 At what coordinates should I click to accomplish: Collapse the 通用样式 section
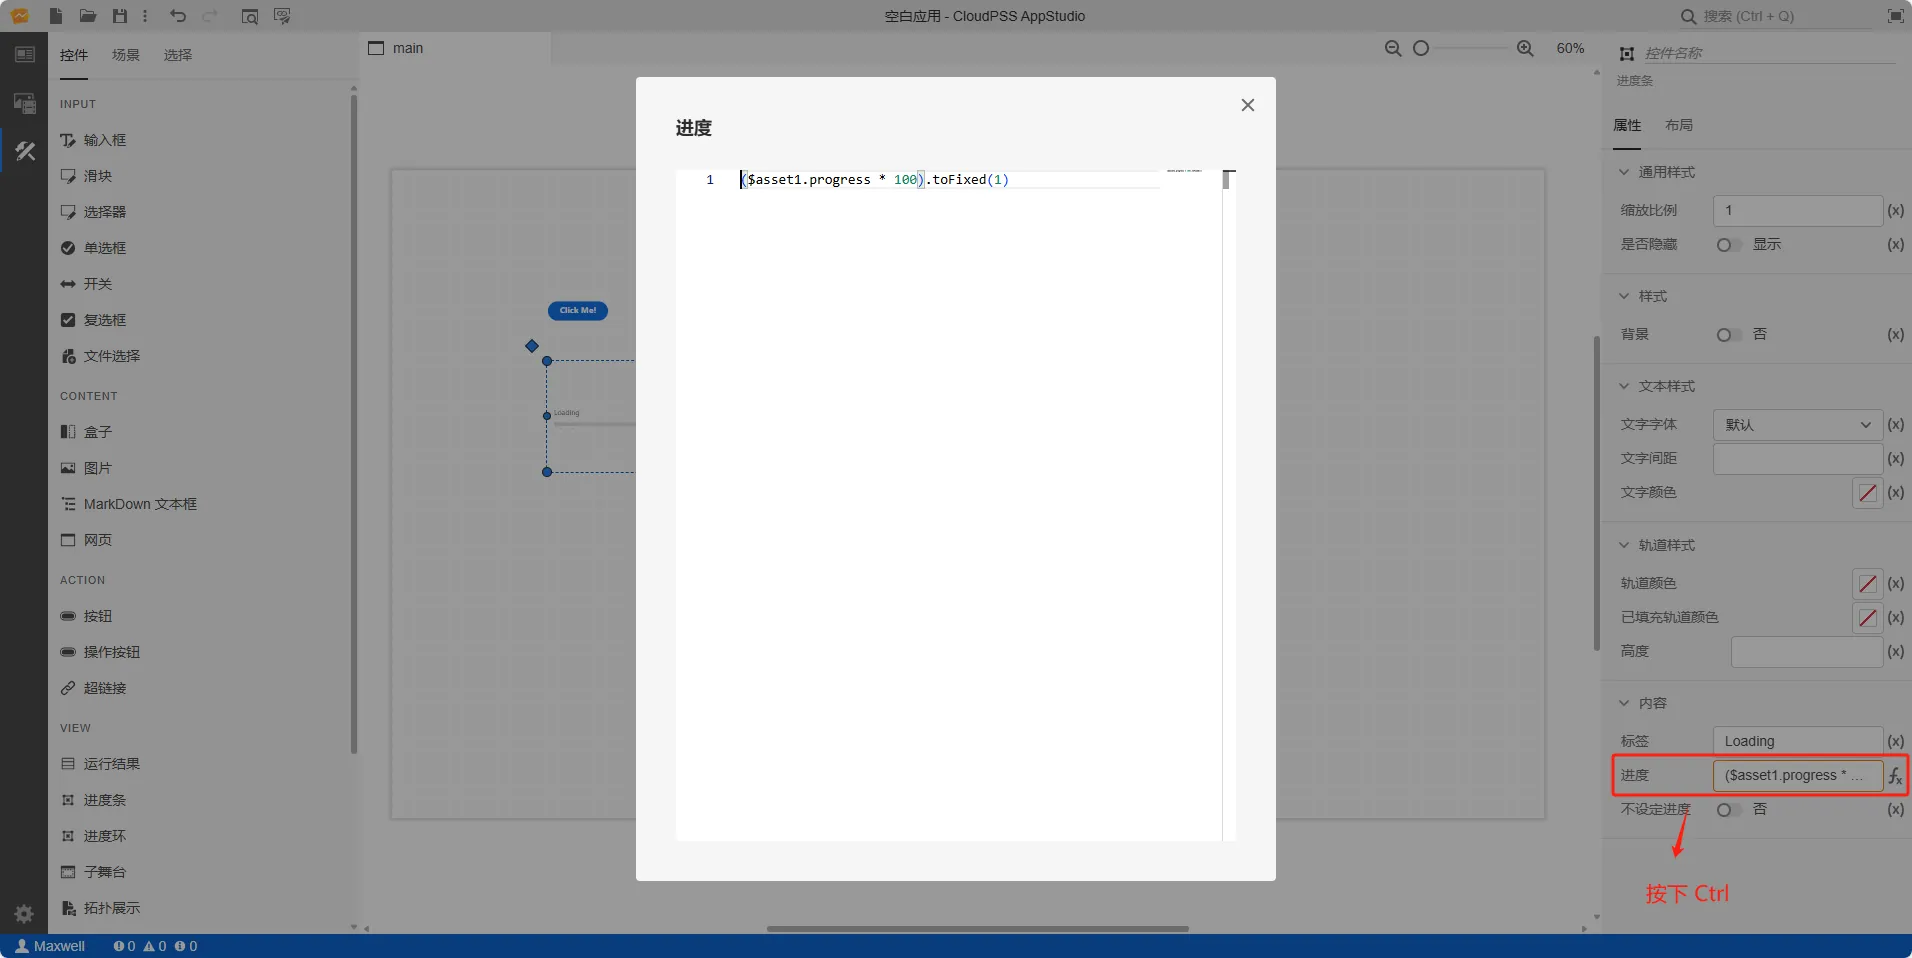pos(1624,172)
